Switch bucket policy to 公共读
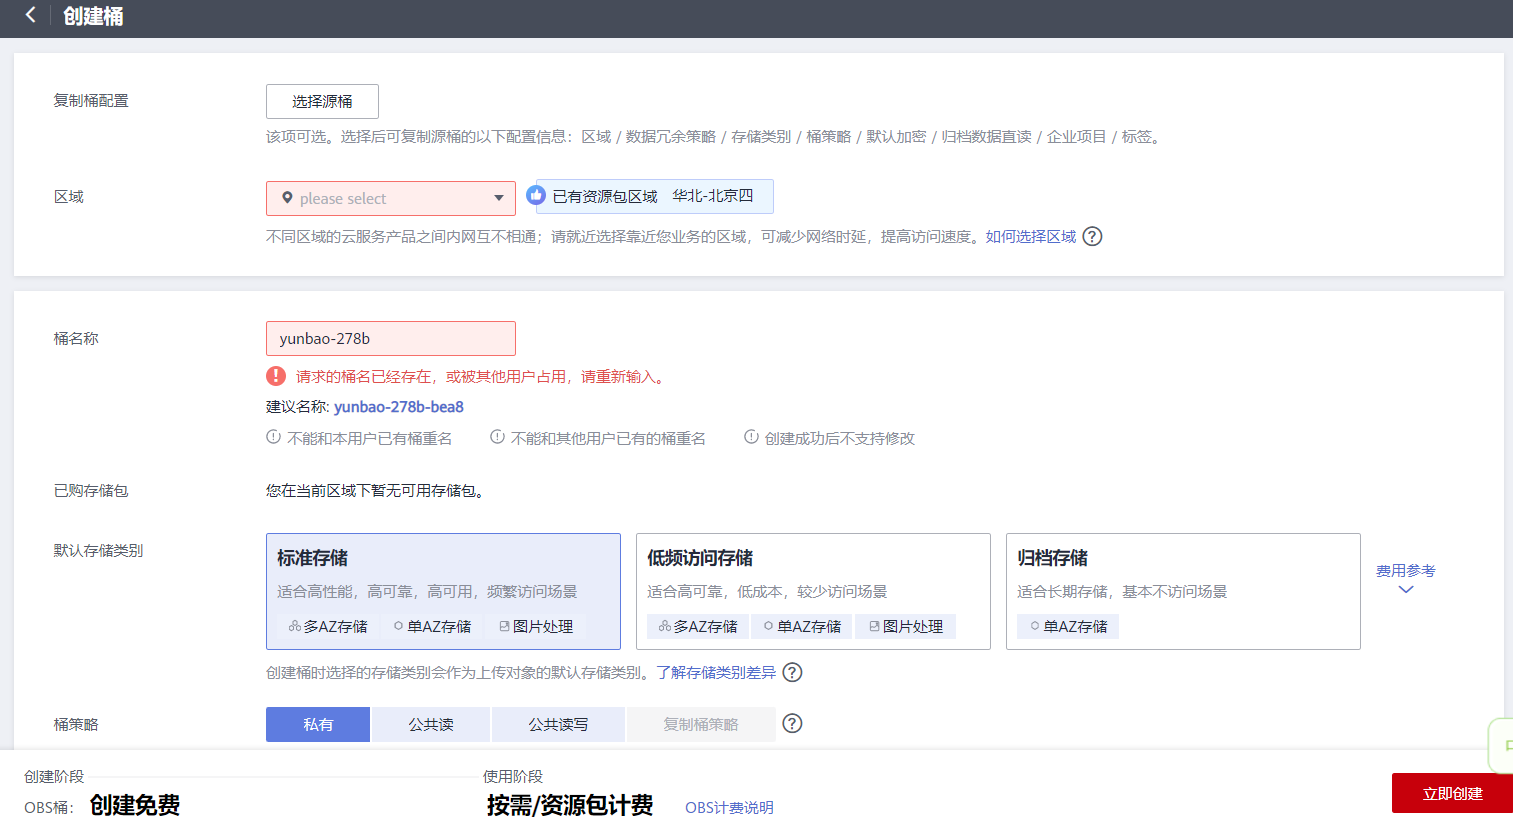Viewport: 1513px width, 826px height. [x=430, y=723]
